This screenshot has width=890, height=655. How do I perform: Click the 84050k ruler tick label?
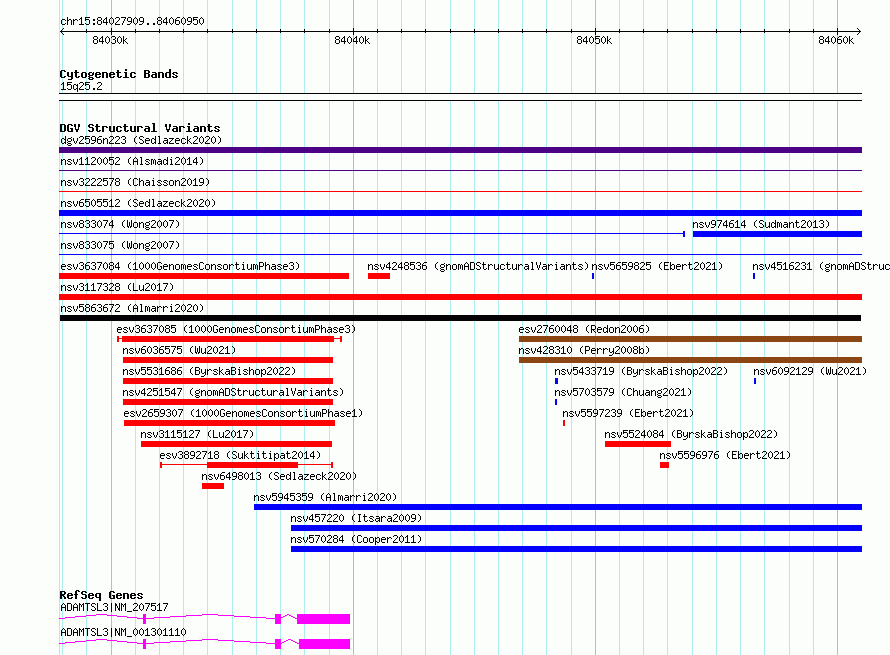(x=594, y=40)
